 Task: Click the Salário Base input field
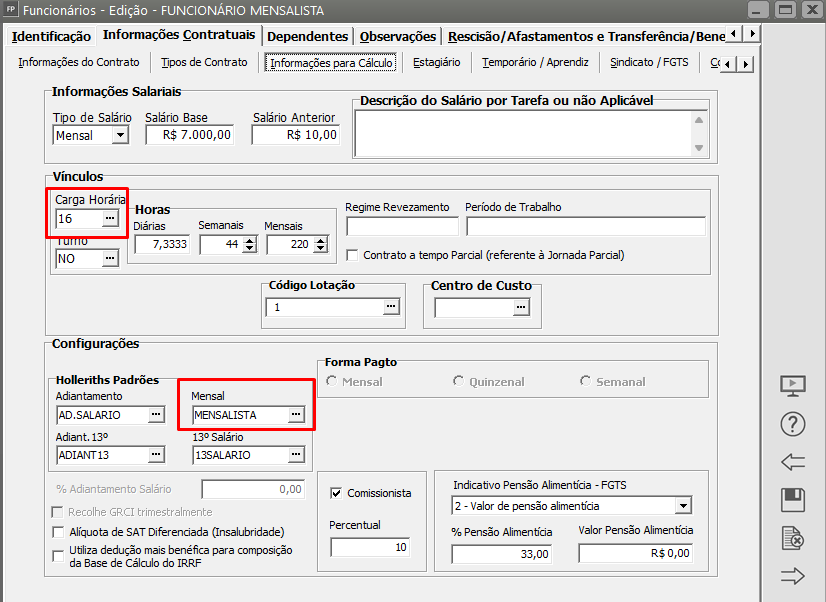[189, 135]
